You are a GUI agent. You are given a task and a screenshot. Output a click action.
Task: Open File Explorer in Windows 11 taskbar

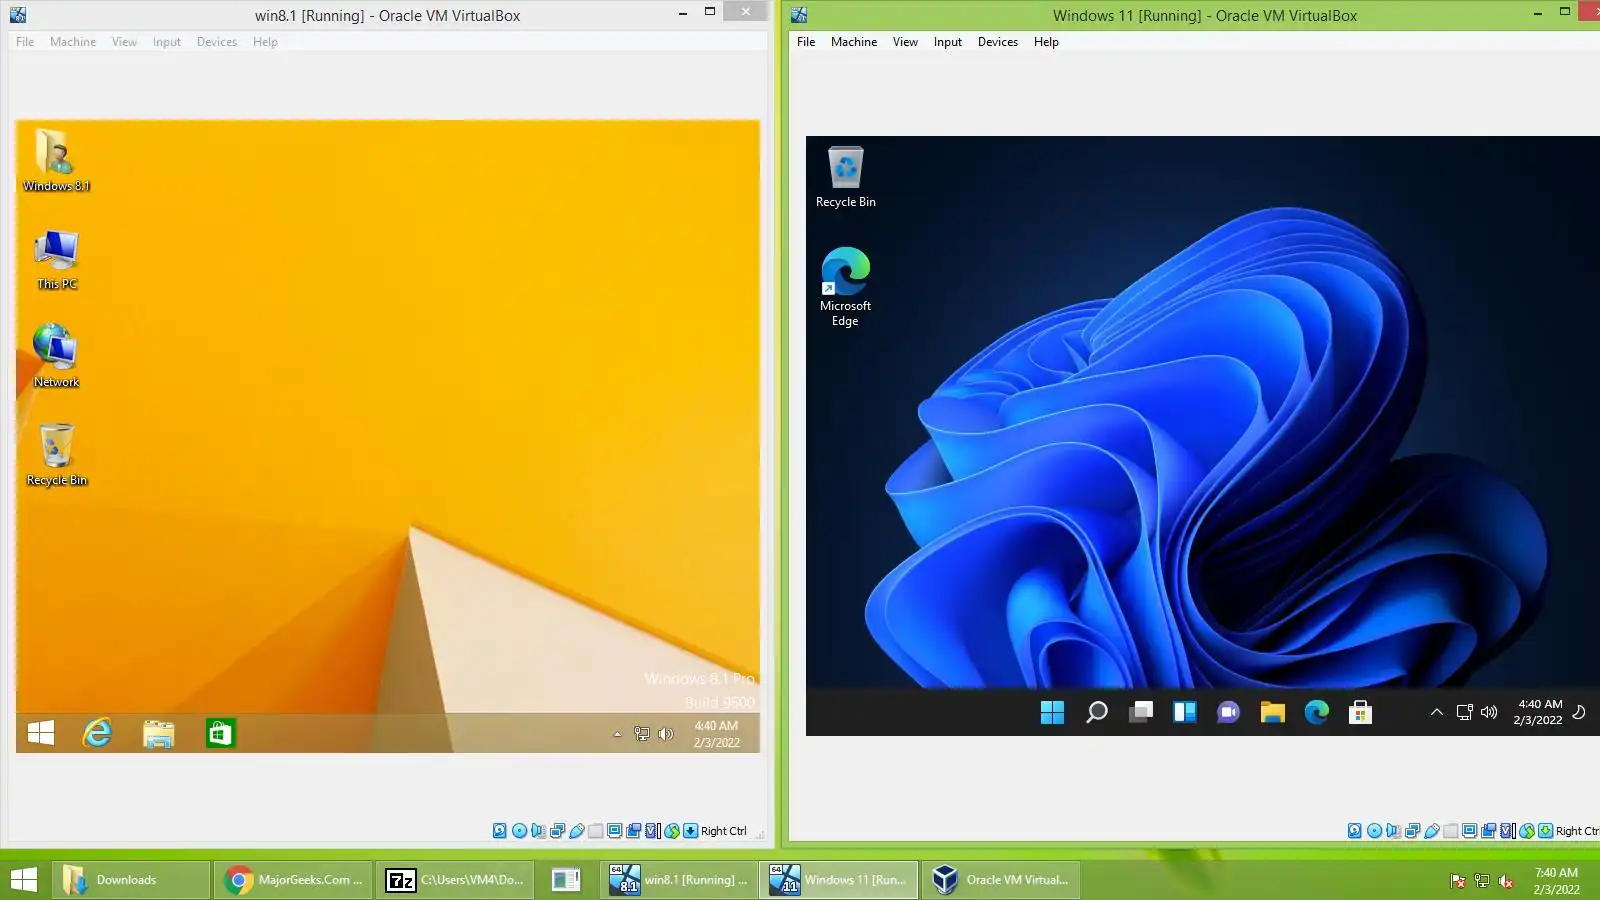tap(1272, 712)
